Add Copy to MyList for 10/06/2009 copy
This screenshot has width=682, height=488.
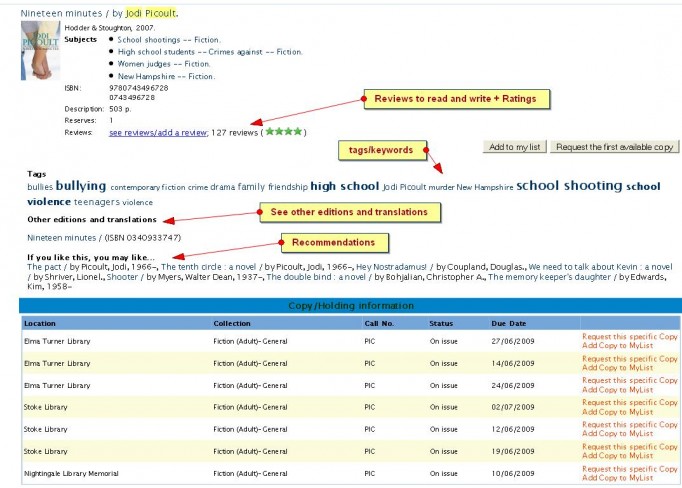coord(617,478)
